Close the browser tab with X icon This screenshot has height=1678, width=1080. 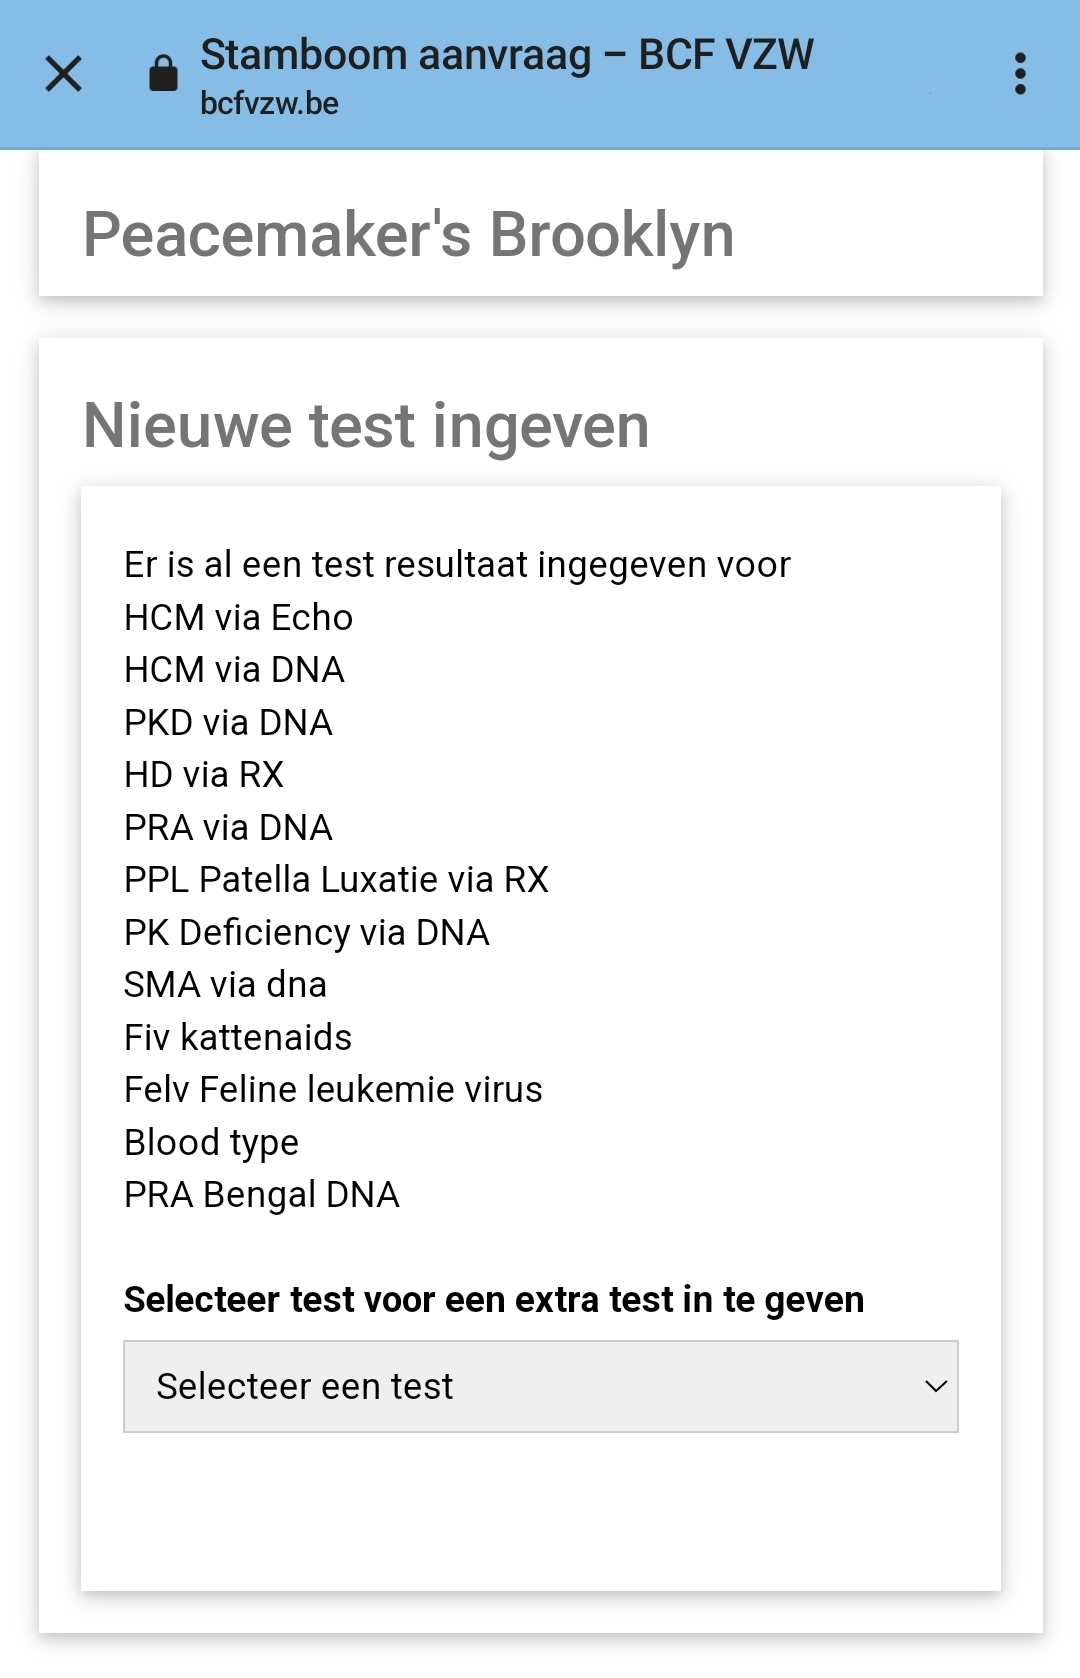click(x=64, y=74)
